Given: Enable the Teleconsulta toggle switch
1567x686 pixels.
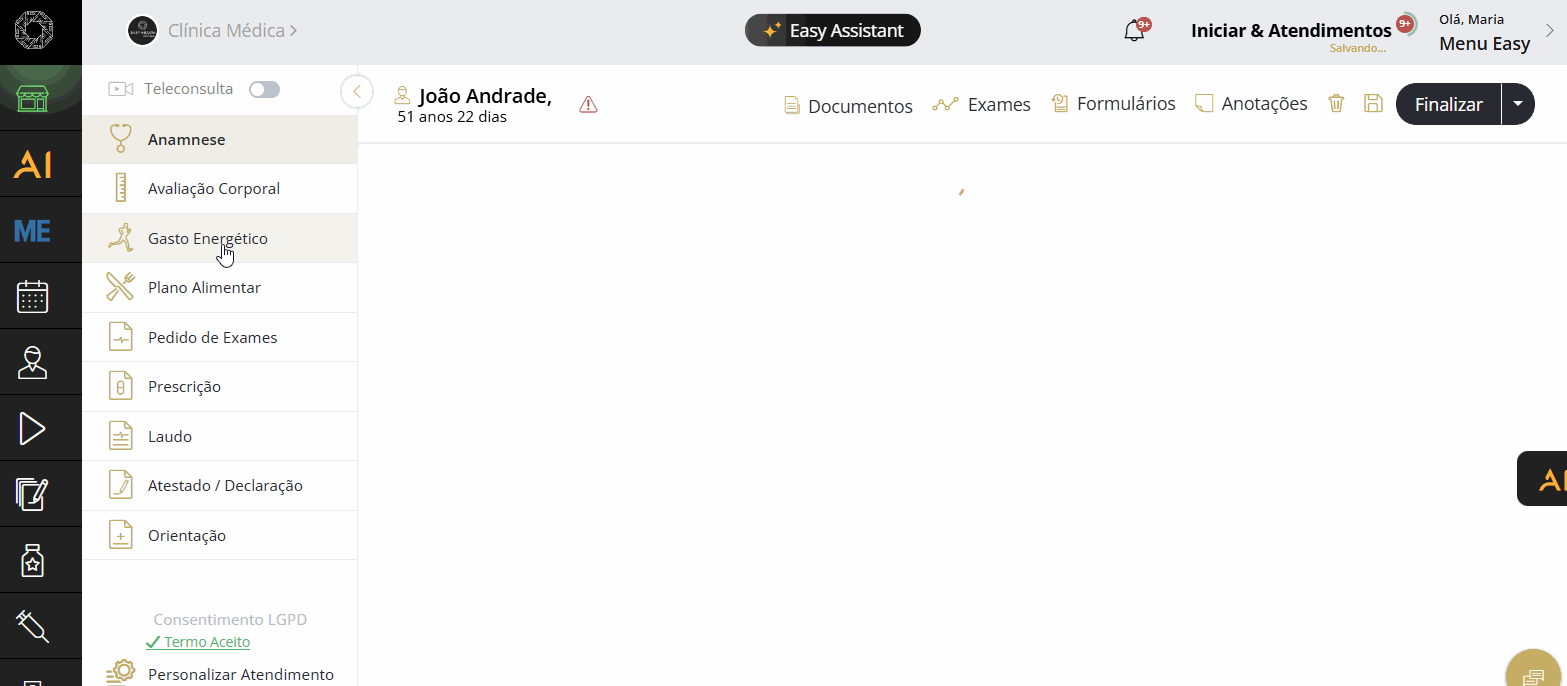Looking at the screenshot, I should click(264, 89).
